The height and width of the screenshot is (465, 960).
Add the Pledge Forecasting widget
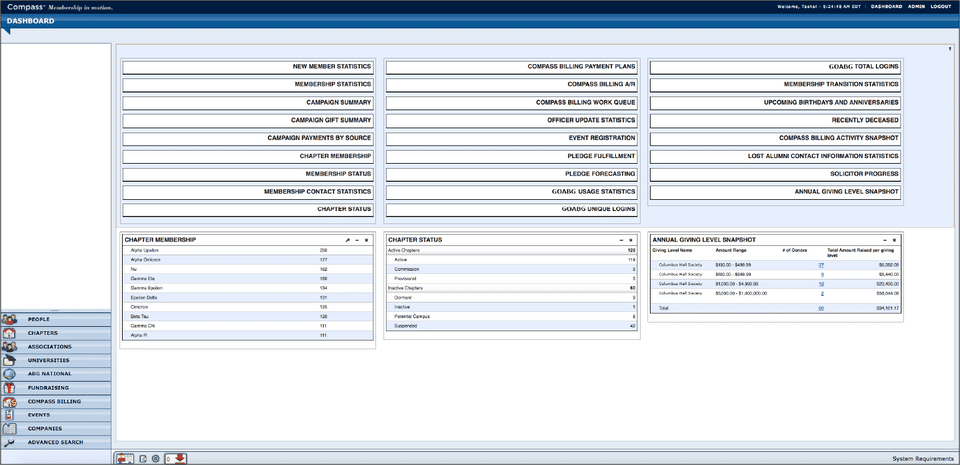tap(511, 174)
